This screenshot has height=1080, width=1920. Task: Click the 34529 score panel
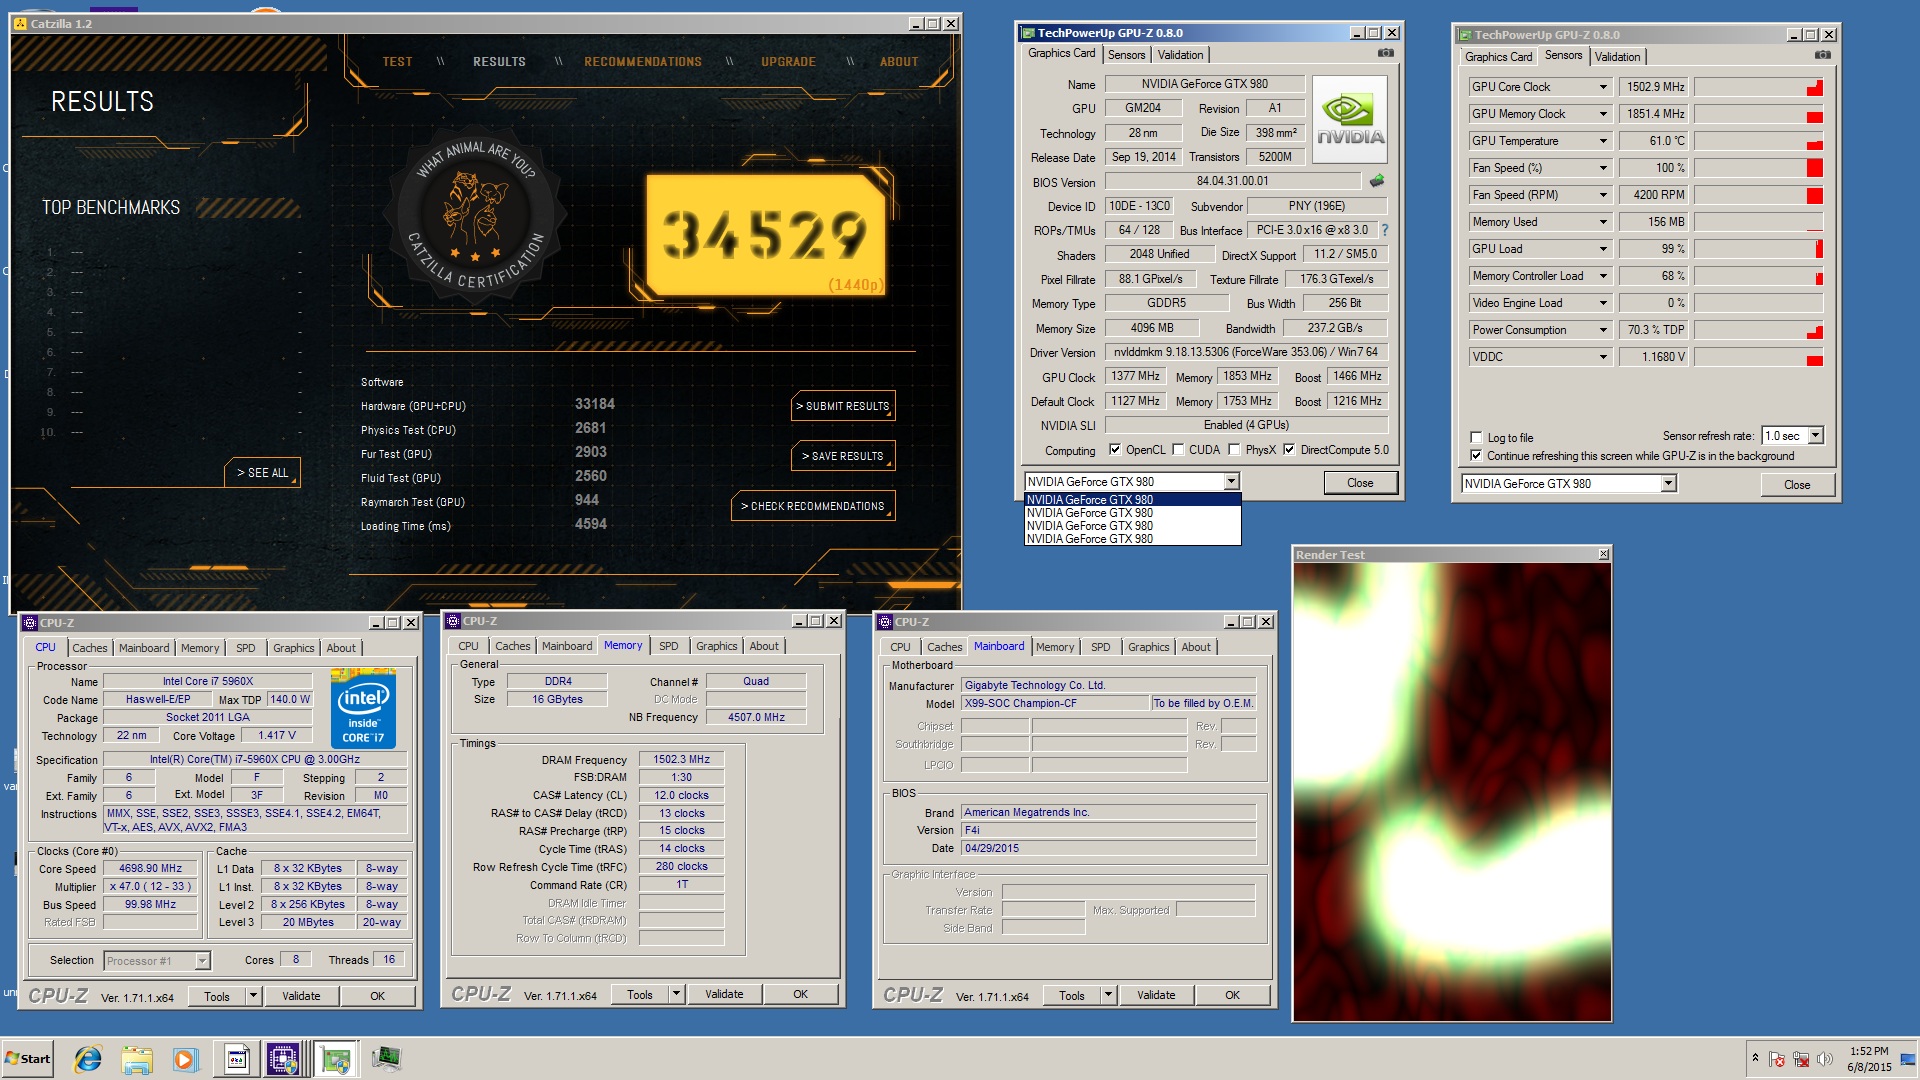coord(765,236)
